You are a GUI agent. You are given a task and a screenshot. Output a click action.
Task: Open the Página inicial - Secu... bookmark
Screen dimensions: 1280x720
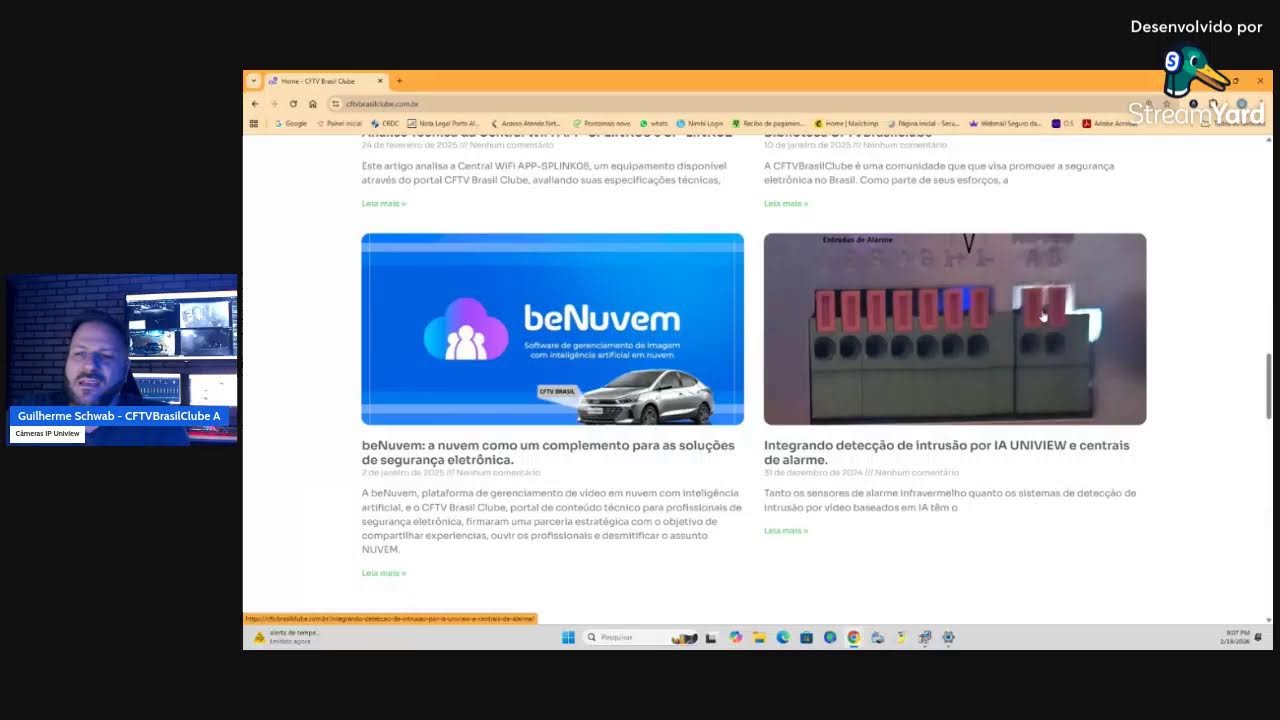(x=923, y=123)
